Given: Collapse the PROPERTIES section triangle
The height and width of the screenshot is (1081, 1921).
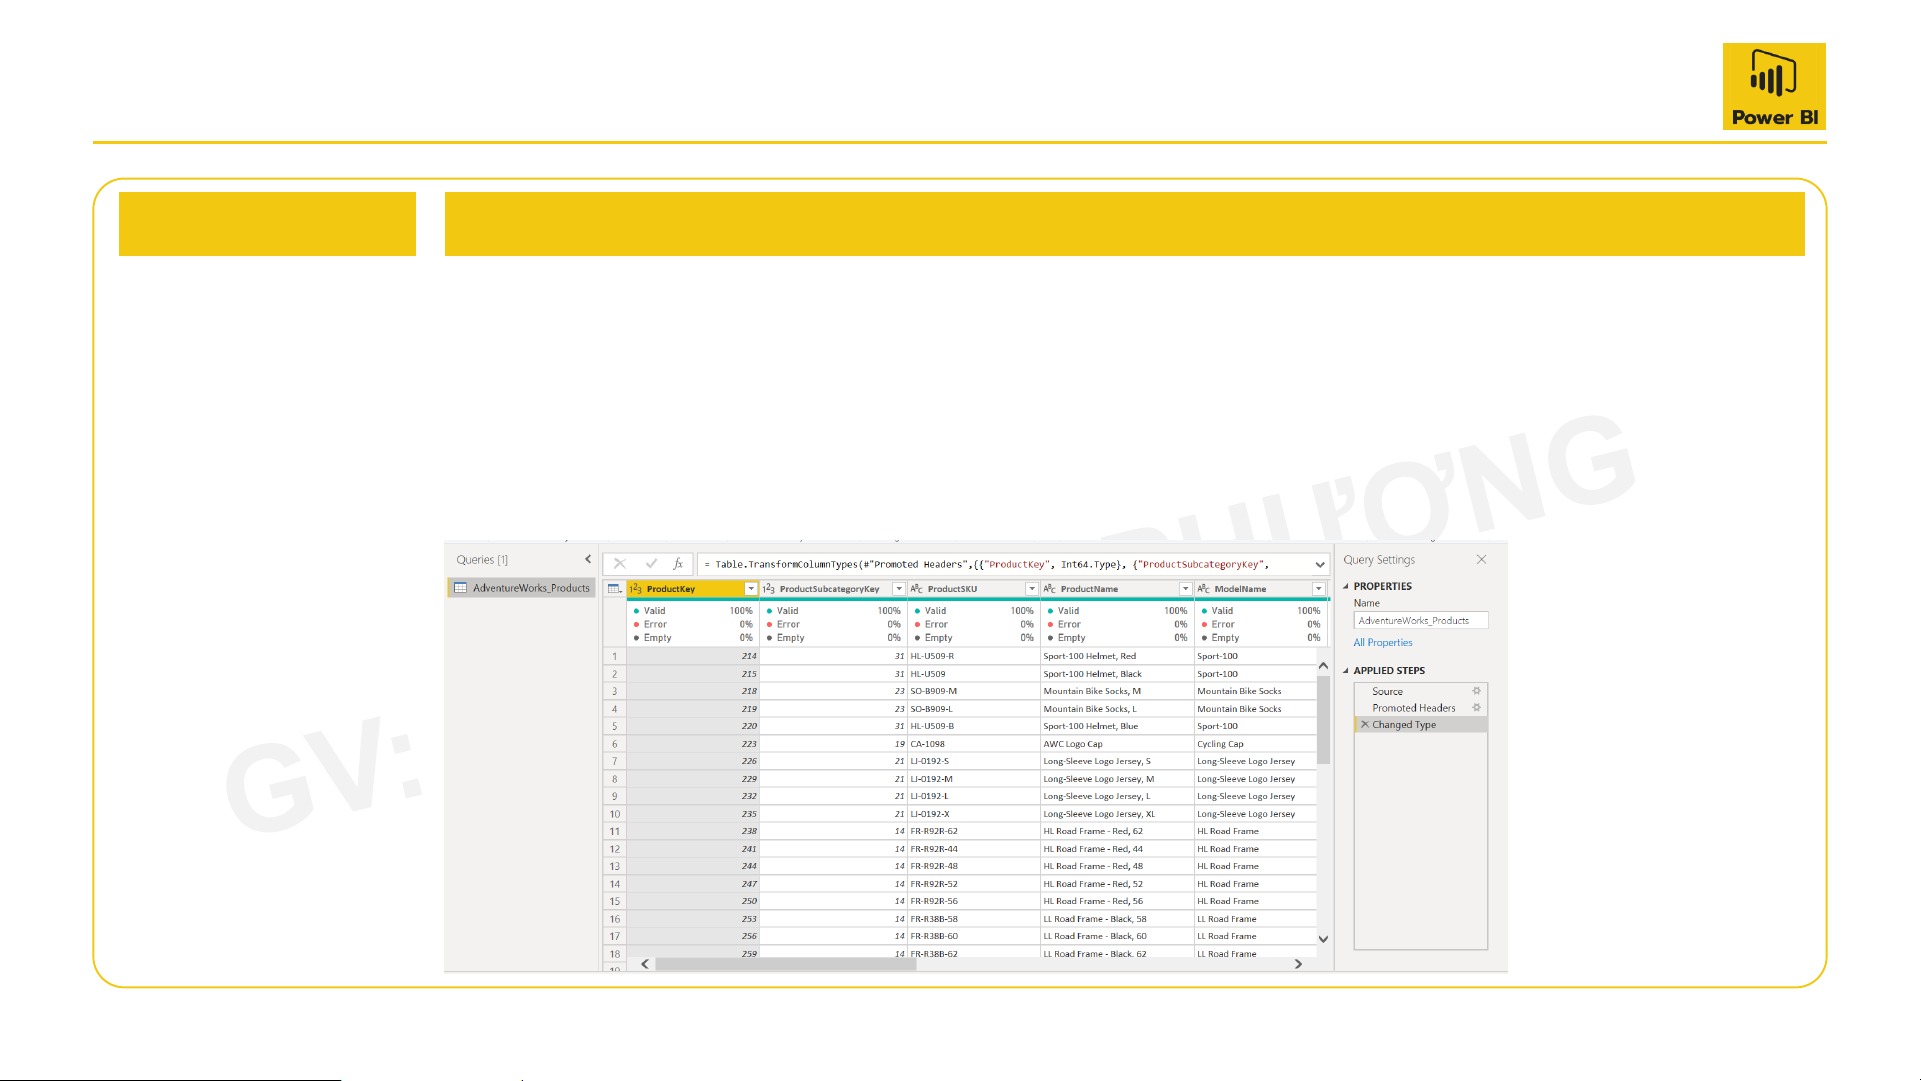Looking at the screenshot, I should tap(1346, 587).
